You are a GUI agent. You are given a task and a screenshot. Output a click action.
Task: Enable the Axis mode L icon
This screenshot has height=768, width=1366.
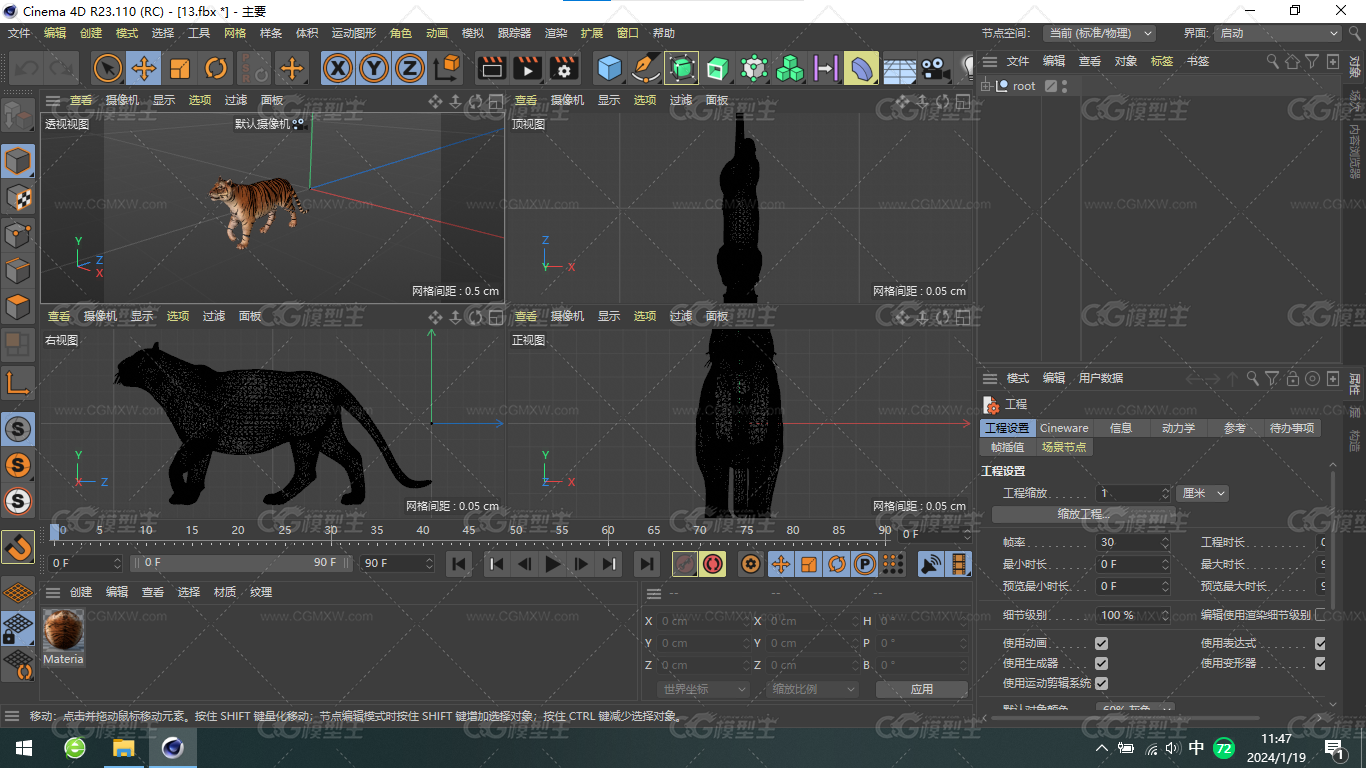[x=18, y=382]
